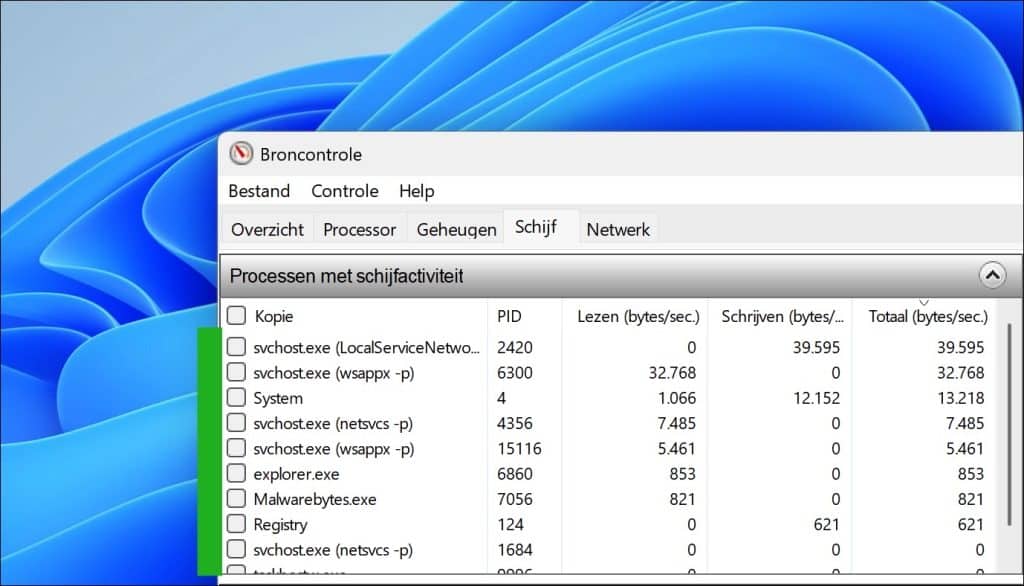Check the svchost.exe (wsappx -p) PID 6300 checkbox
Viewport: 1024px width, 586px height.
point(236,373)
